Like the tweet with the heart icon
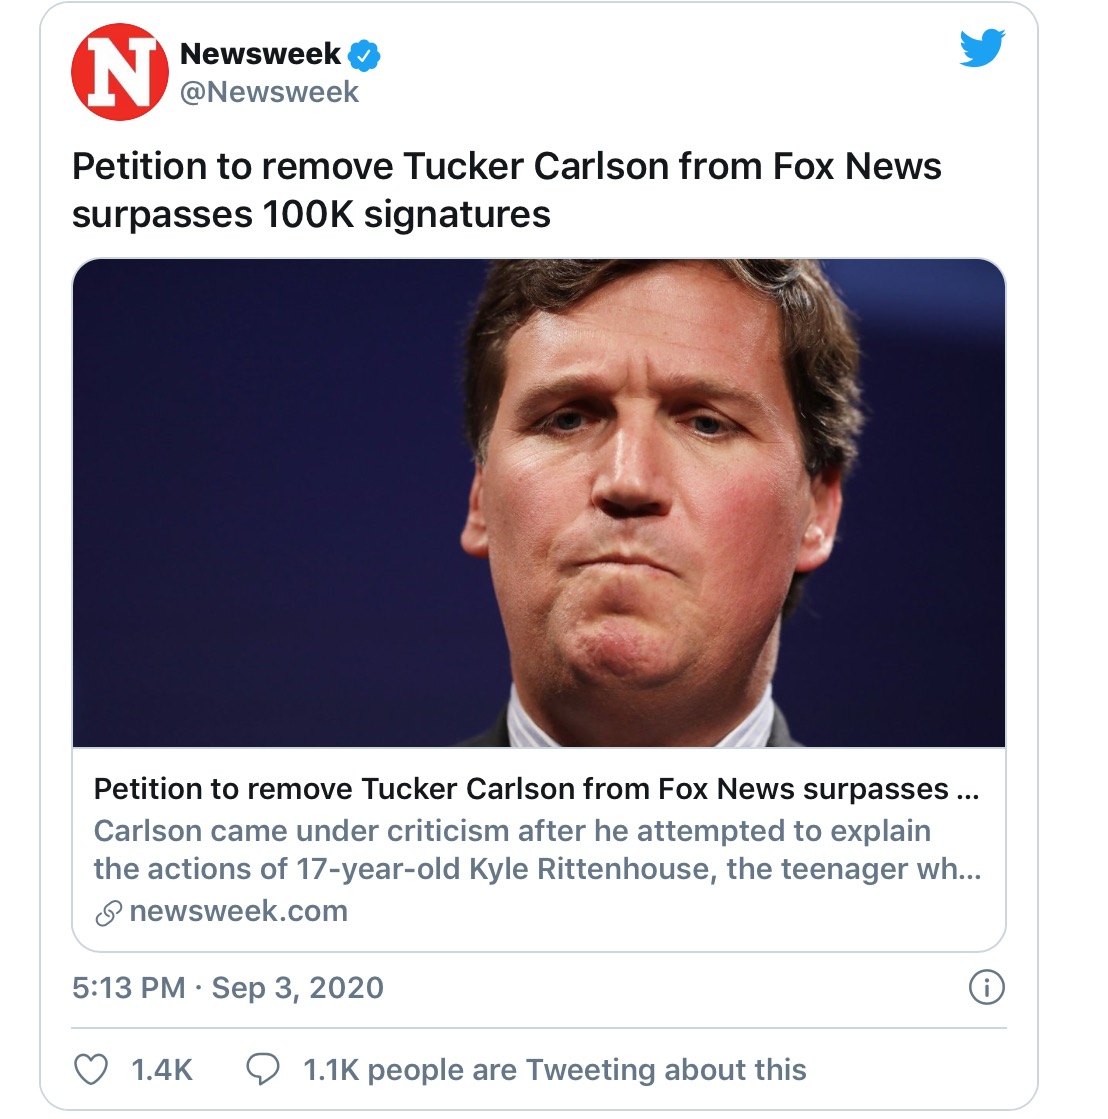Viewport: 1108px width, 1119px height. (x=92, y=1069)
